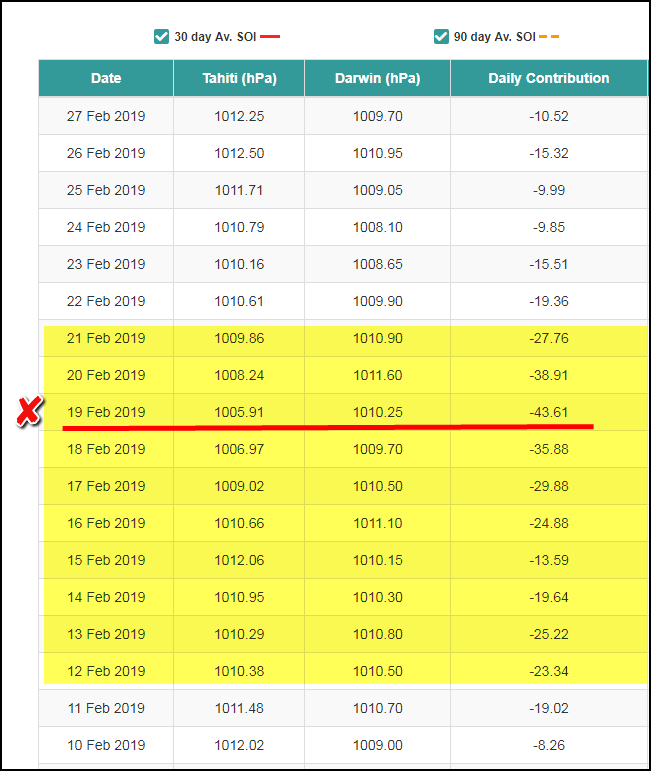Select the 22 Feb 2019 date cell

[x=106, y=301]
